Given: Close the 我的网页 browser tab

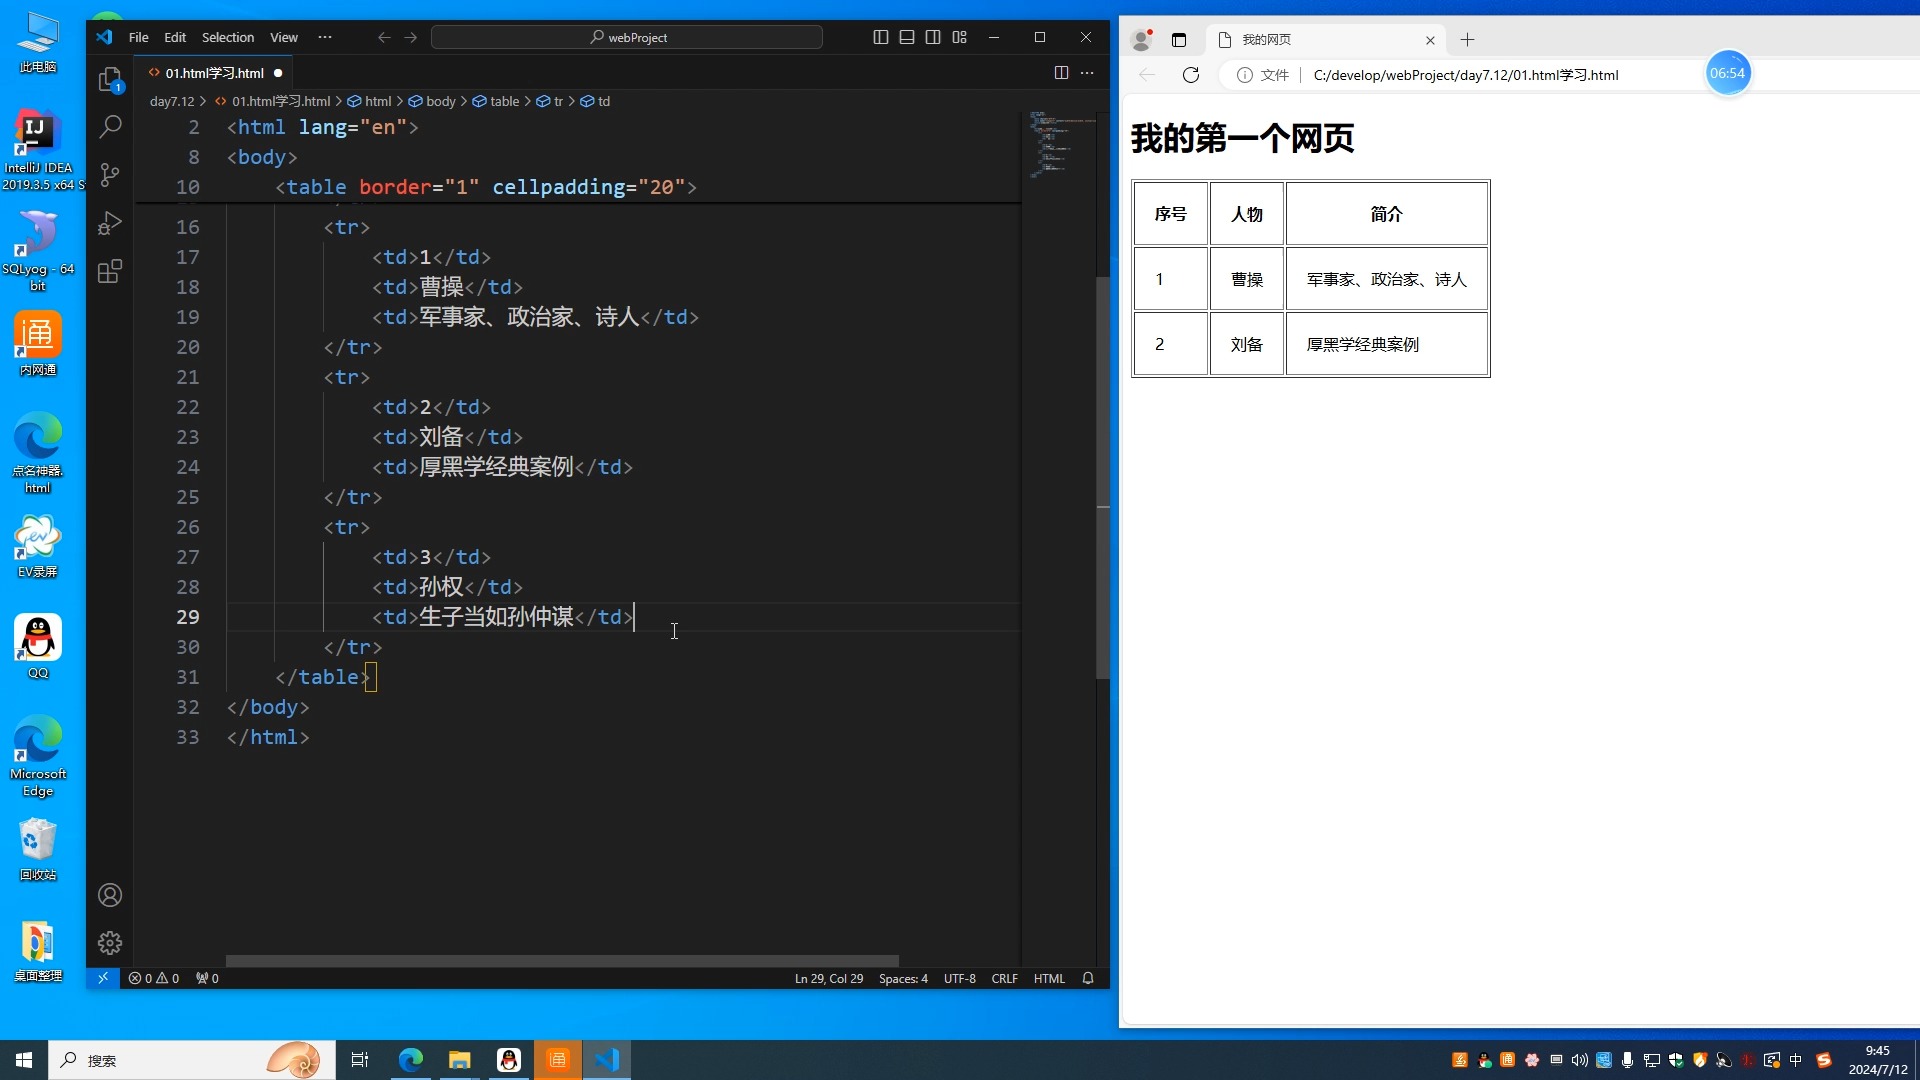Looking at the screenshot, I should [x=1430, y=40].
